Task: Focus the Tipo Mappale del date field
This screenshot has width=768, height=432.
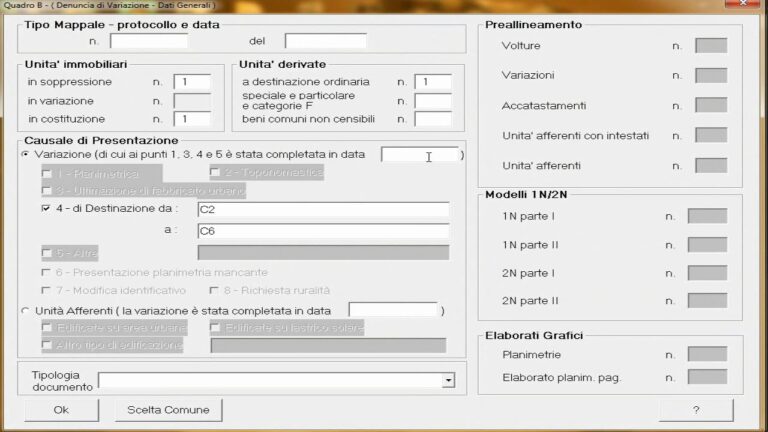Action: point(326,41)
